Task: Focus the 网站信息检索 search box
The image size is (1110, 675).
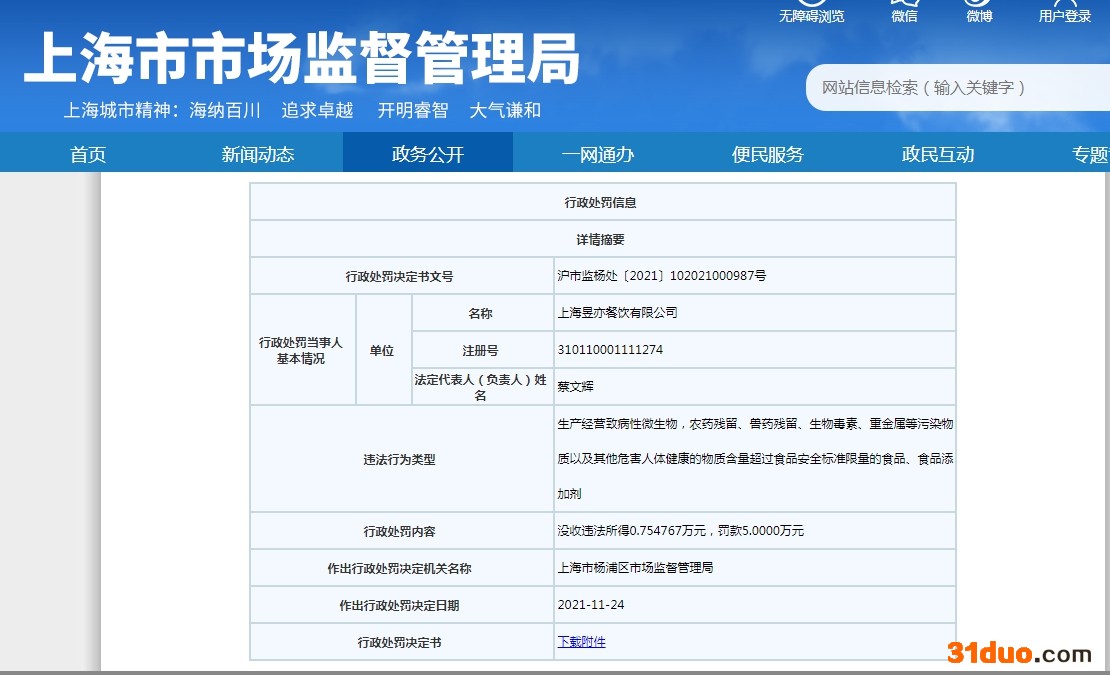Action: (x=950, y=88)
